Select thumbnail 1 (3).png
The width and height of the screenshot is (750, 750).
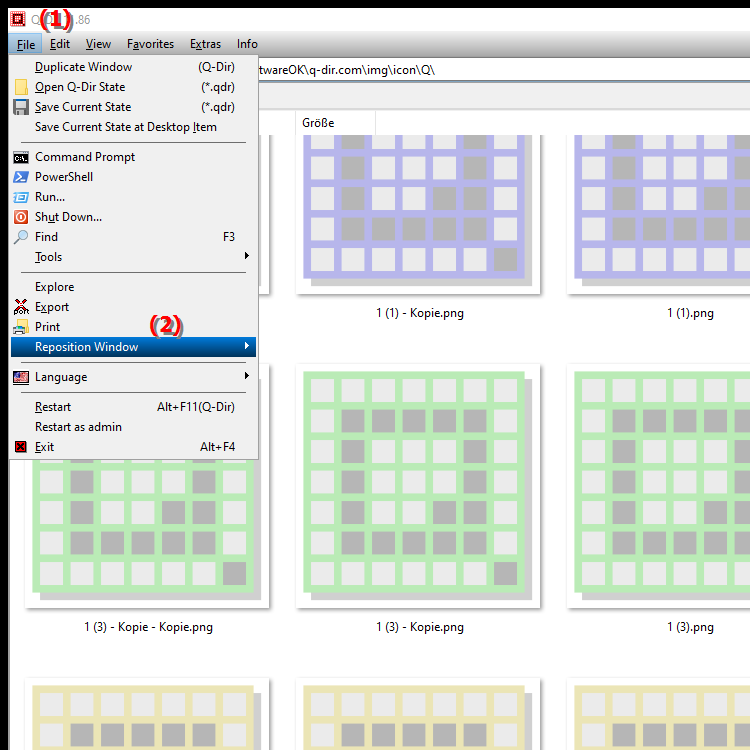pos(659,486)
